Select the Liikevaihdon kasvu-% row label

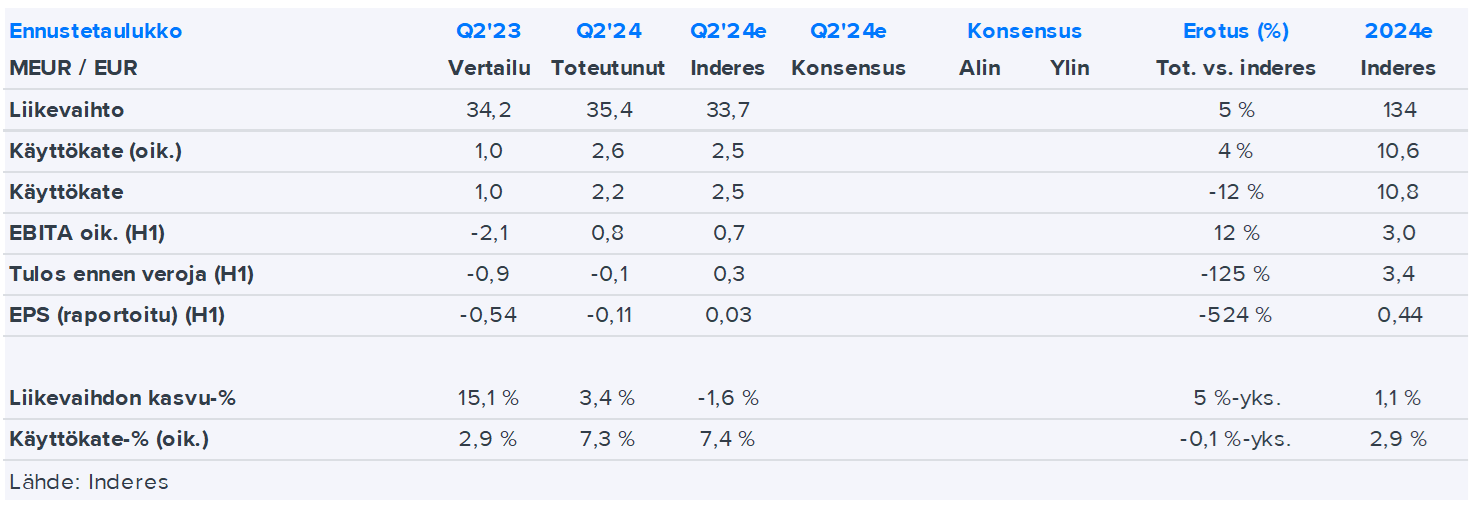[123, 398]
